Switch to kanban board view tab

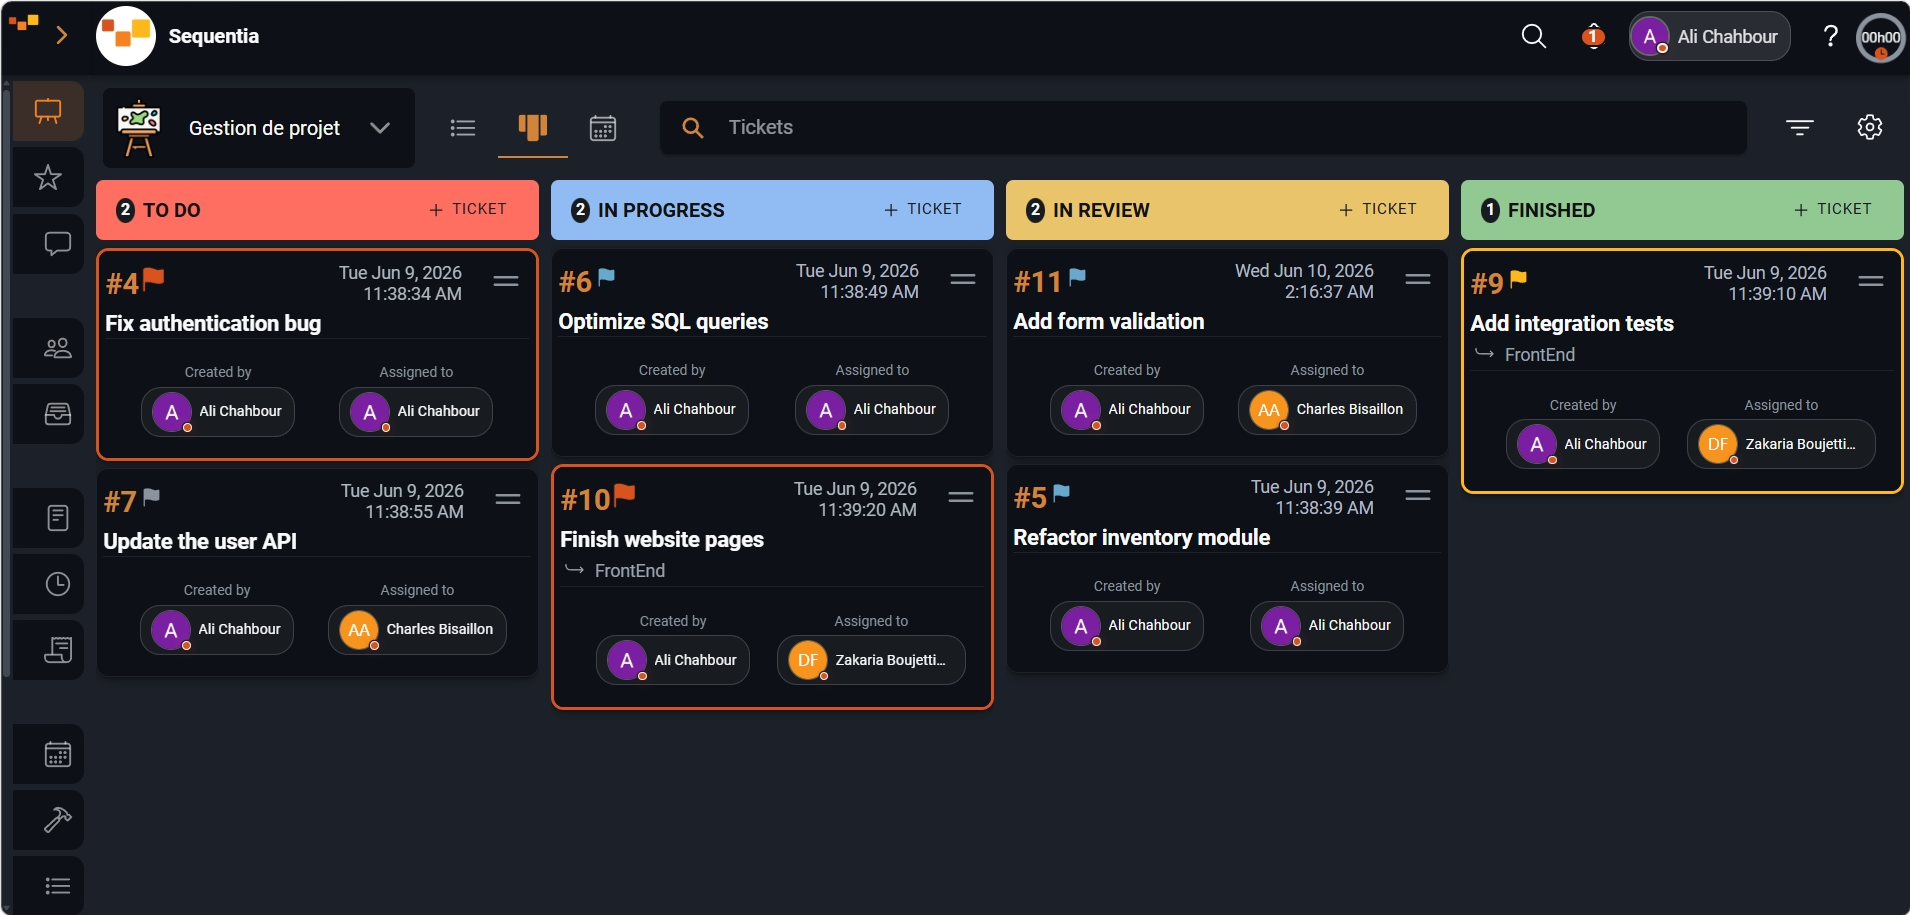pyautogui.click(x=533, y=128)
